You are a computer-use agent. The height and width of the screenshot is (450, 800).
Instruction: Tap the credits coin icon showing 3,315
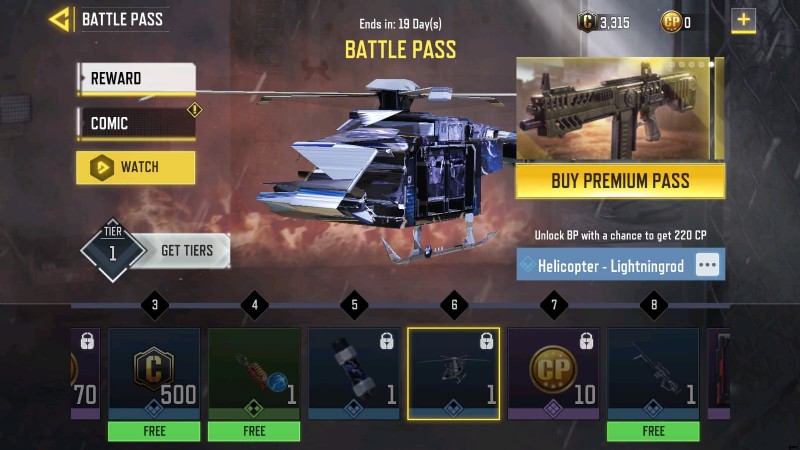tap(587, 22)
